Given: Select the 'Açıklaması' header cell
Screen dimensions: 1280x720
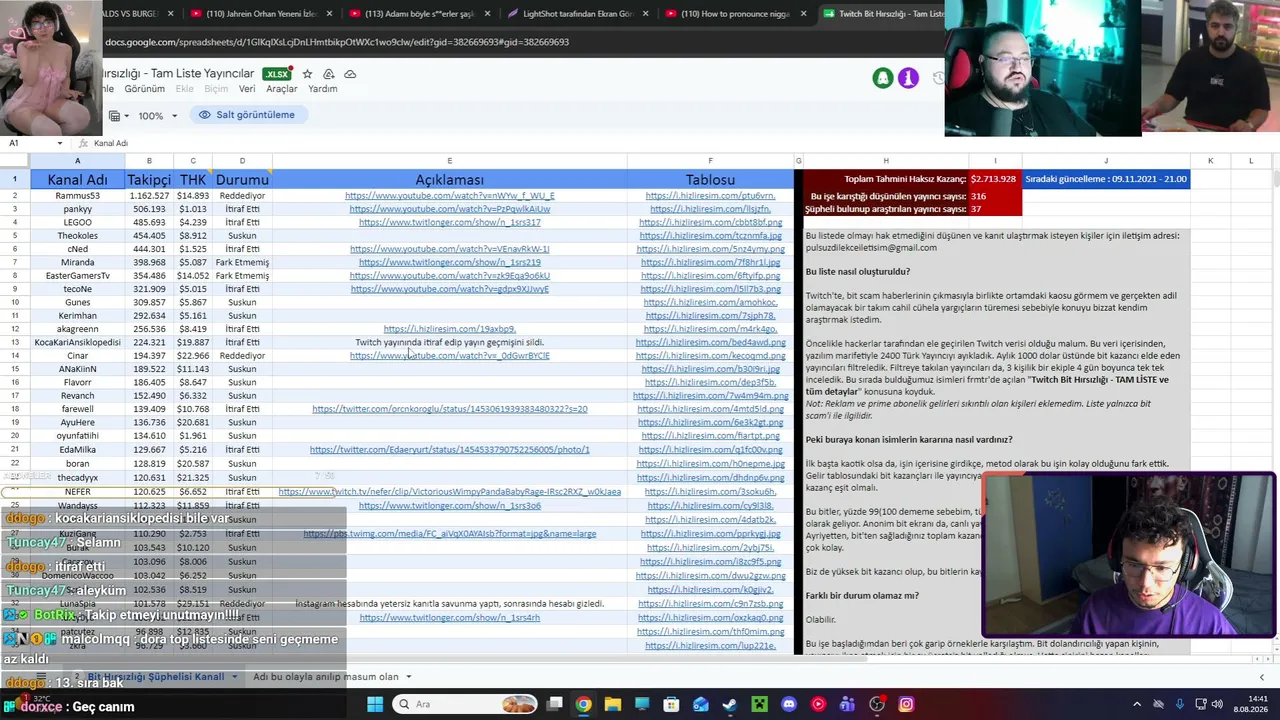Looking at the screenshot, I should [450, 180].
